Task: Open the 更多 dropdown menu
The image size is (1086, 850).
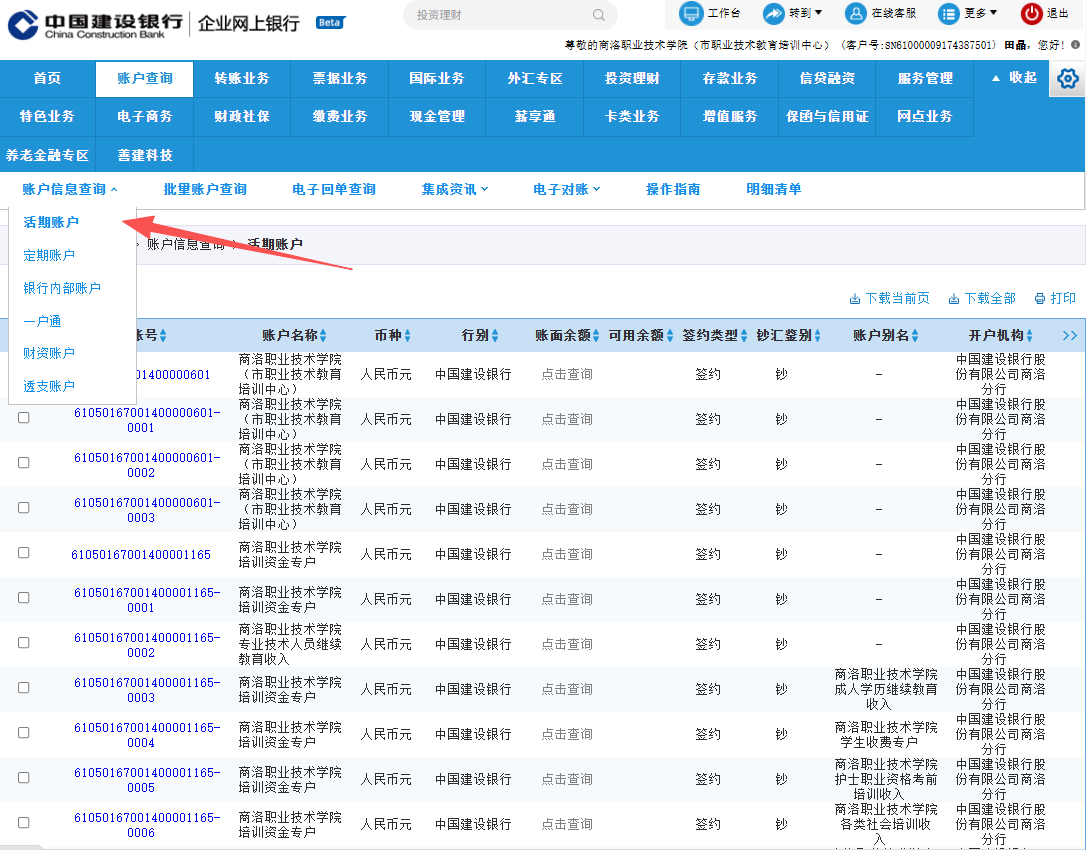Action: 968,13
